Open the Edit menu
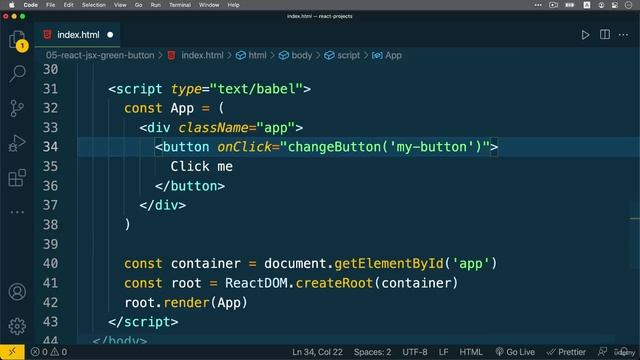 click(69, 5)
